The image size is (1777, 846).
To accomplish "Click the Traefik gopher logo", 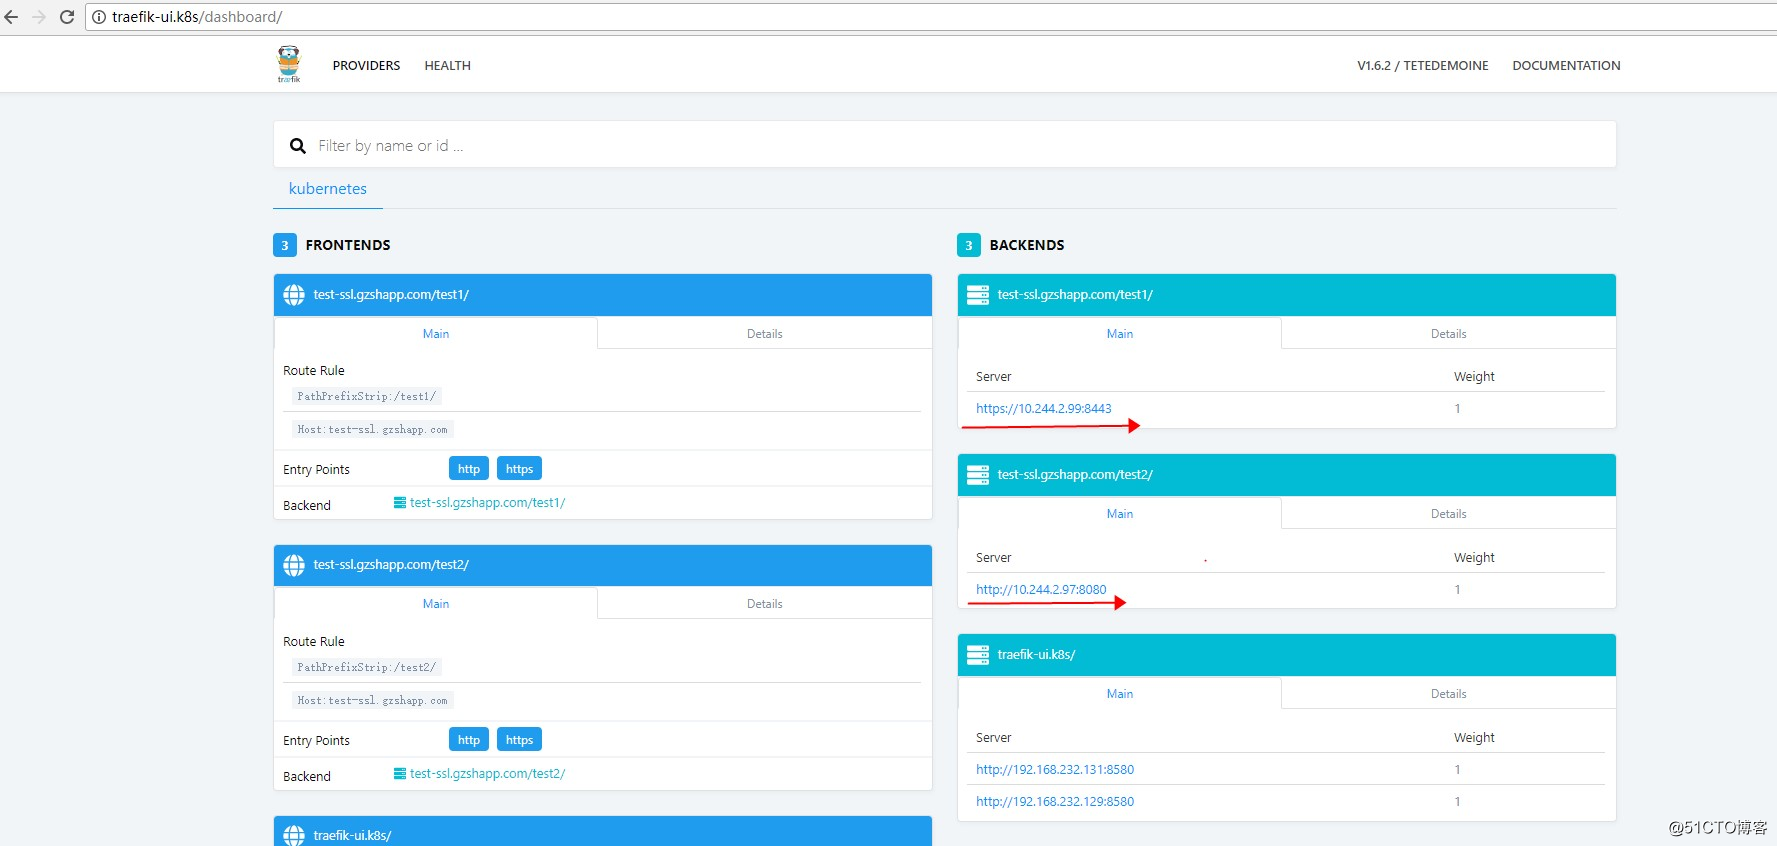I will tap(289, 64).
